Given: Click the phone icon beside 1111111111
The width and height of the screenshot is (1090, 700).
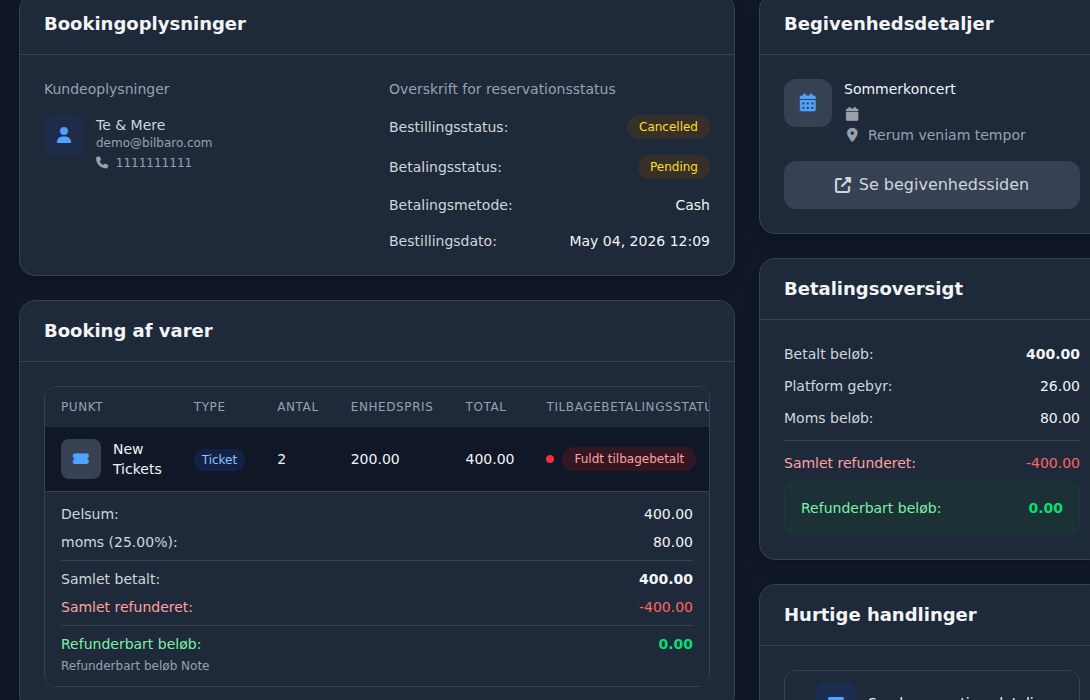Looking at the screenshot, I should pos(102,163).
